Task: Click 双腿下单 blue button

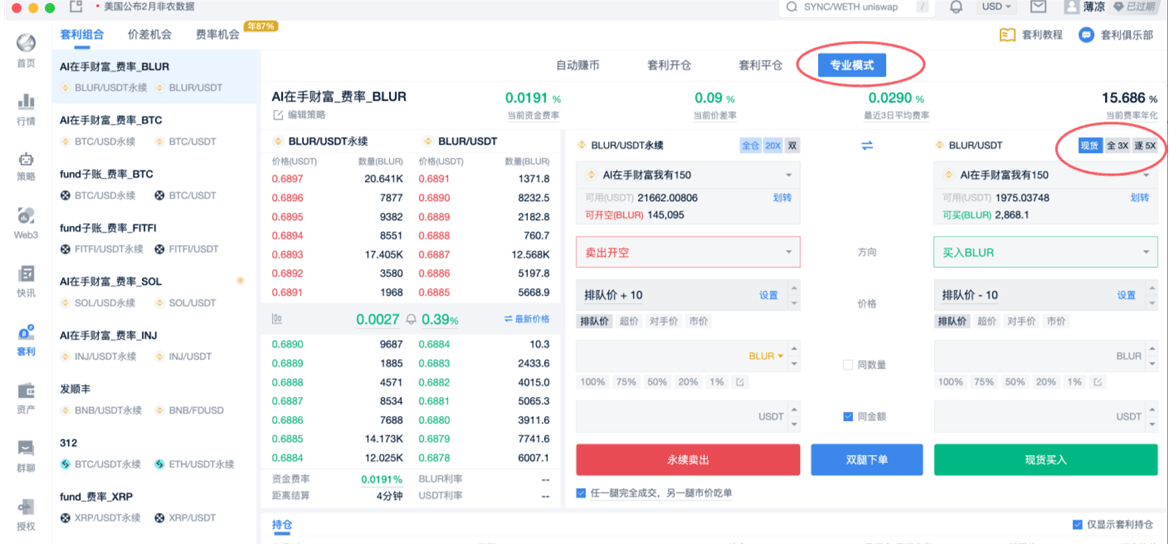Action: 867,460
